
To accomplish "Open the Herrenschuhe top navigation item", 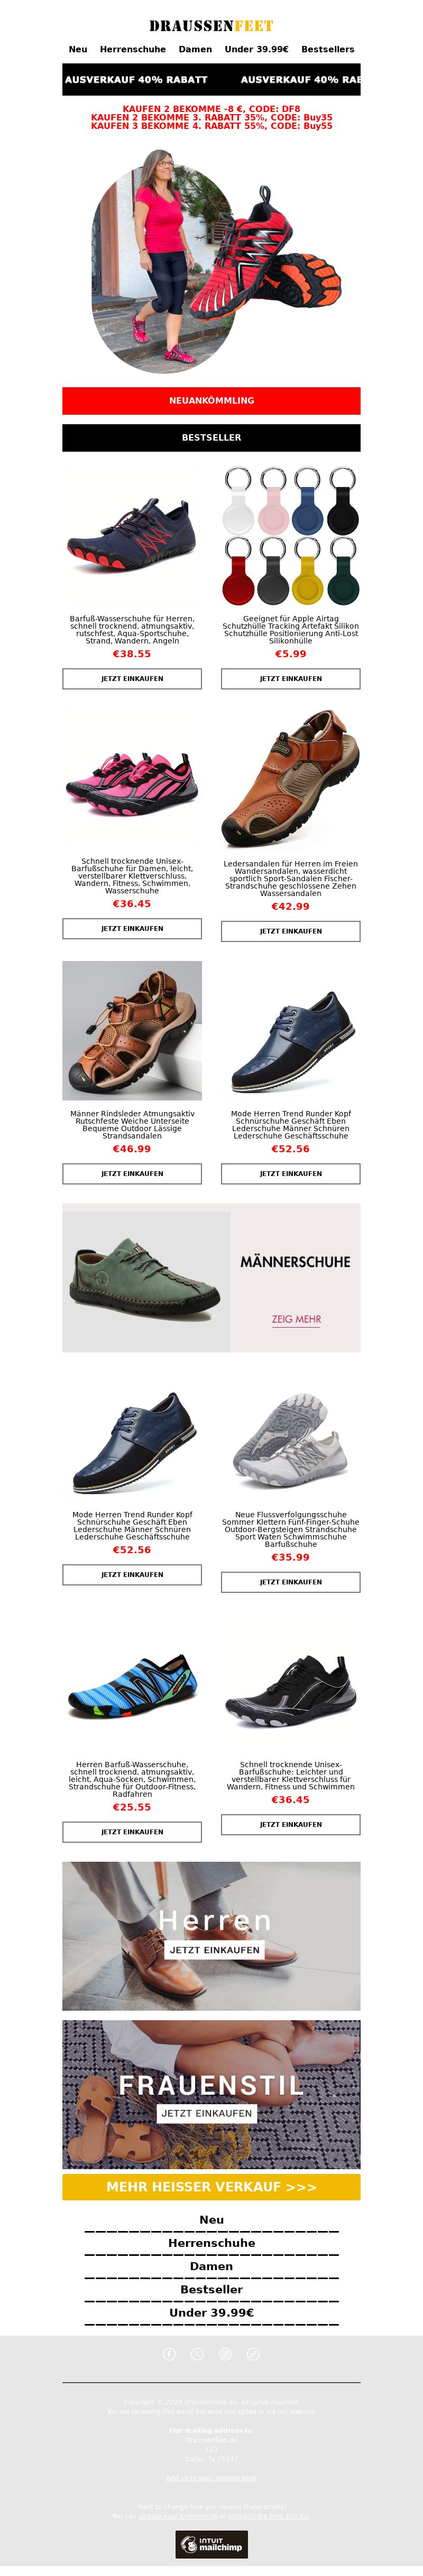I will [x=133, y=49].
